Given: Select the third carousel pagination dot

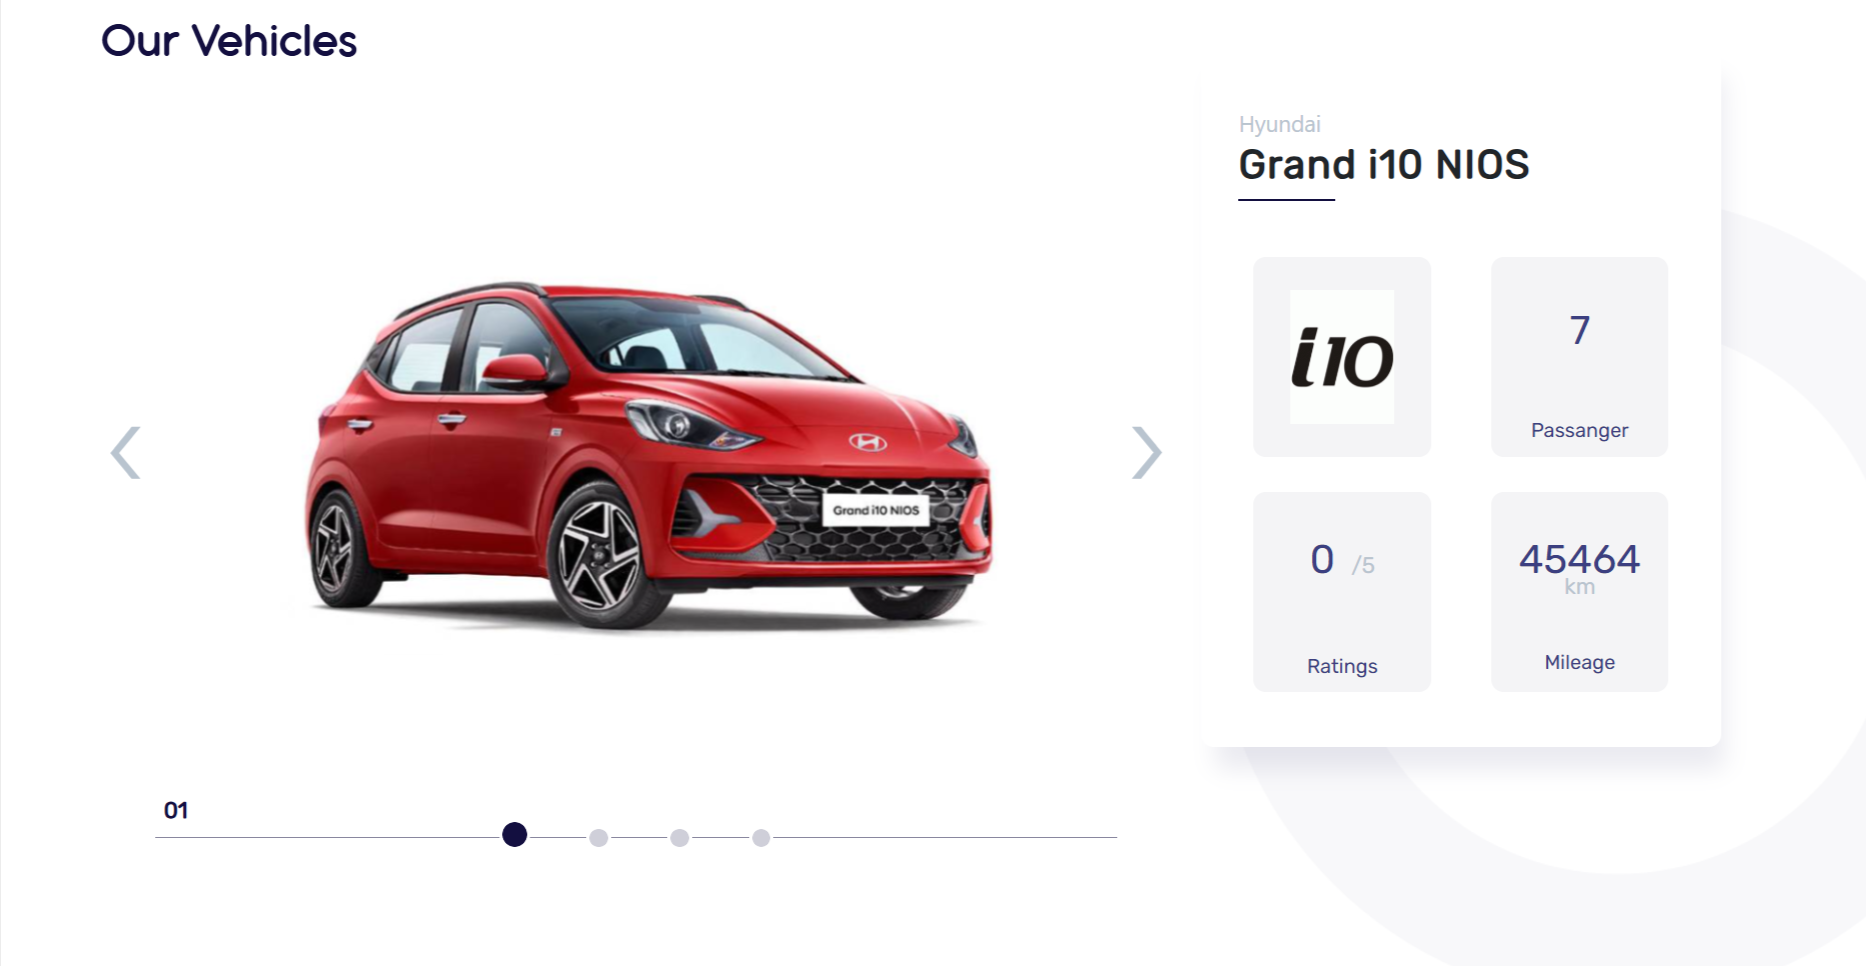Looking at the screenshot, I should 680,838.
